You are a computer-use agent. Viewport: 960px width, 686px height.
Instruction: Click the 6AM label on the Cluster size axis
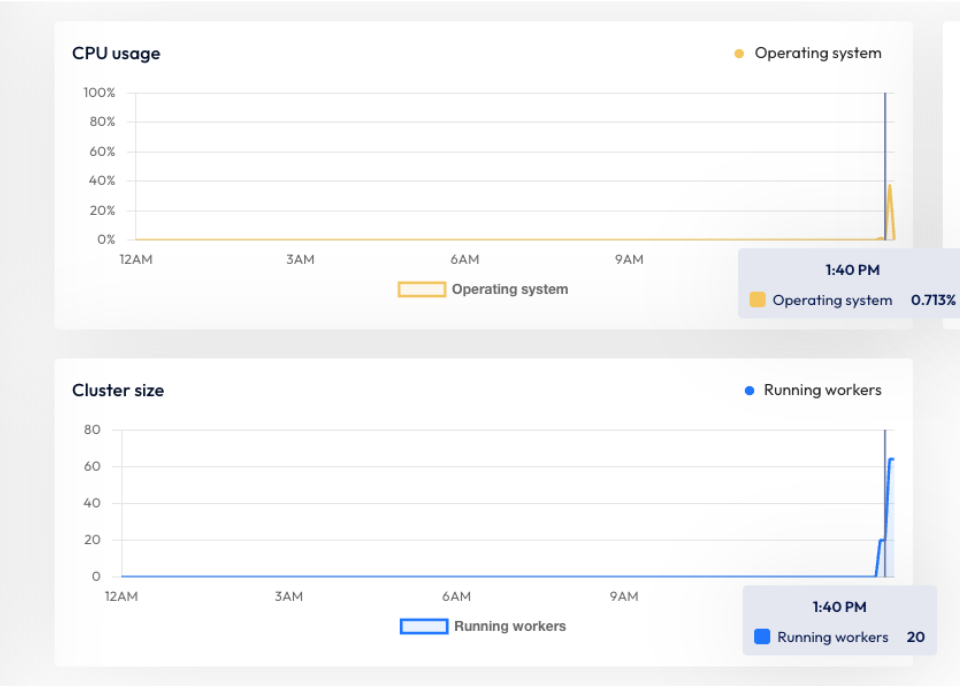point(455,596)
